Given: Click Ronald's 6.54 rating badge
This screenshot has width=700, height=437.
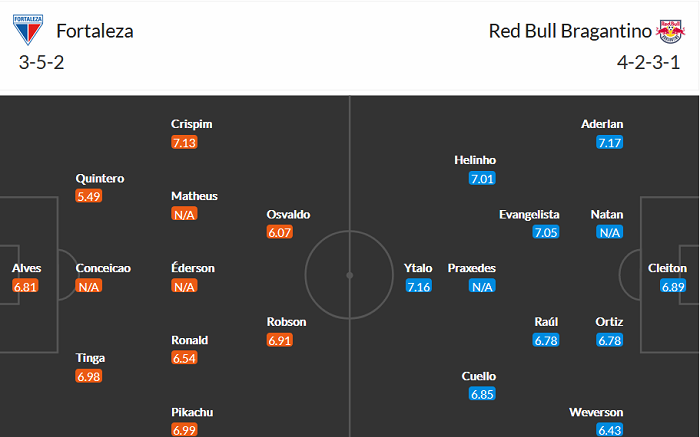Looking at the screenshot, I should tap(185, 358).
